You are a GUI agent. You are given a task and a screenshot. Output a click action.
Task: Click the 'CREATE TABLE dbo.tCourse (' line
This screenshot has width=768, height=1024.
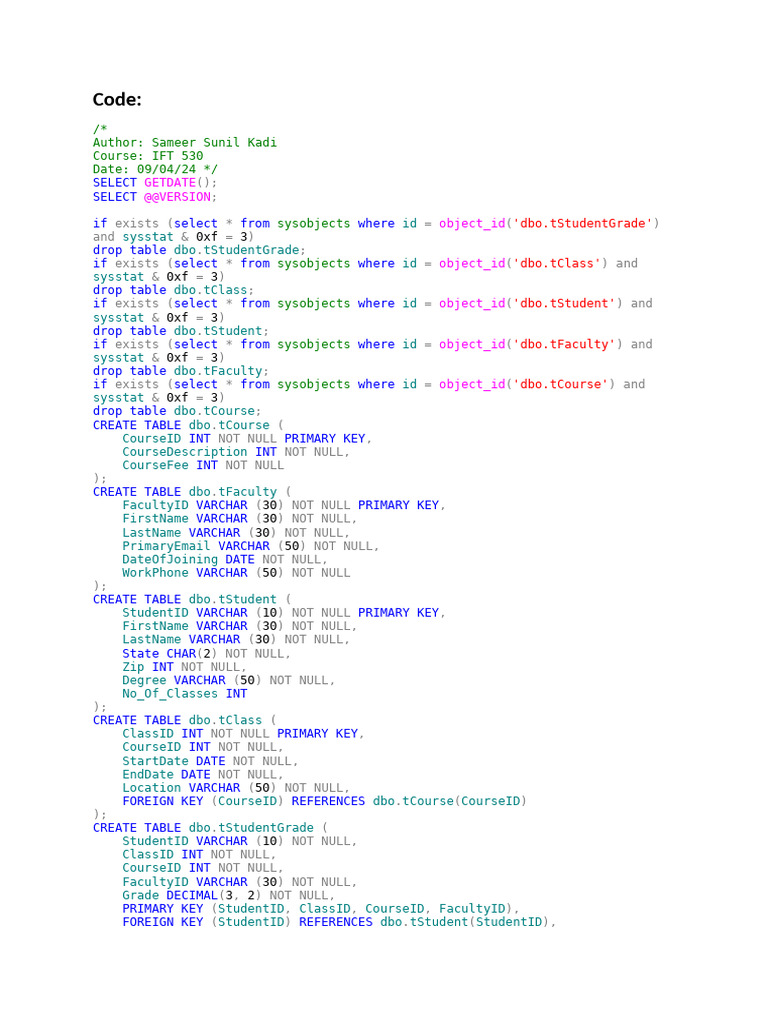coord(188,425)
